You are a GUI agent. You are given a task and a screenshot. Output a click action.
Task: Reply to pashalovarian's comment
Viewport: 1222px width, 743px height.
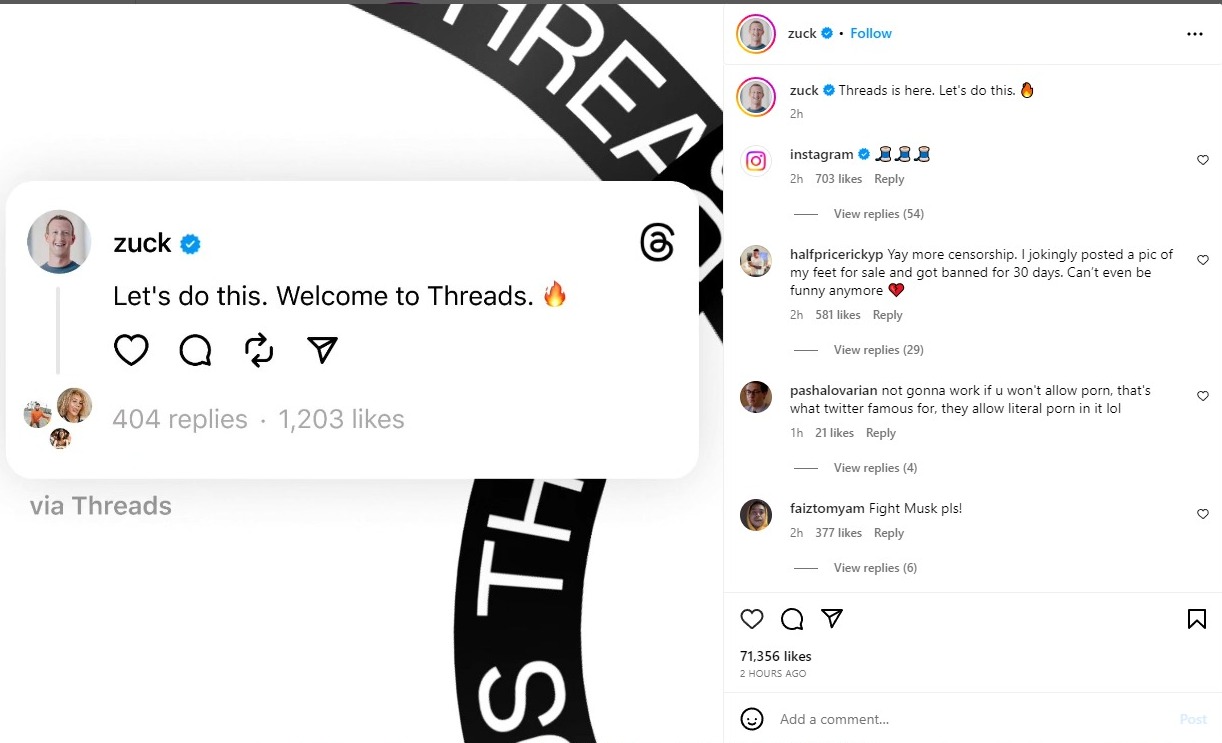click(x=881, y=433)
